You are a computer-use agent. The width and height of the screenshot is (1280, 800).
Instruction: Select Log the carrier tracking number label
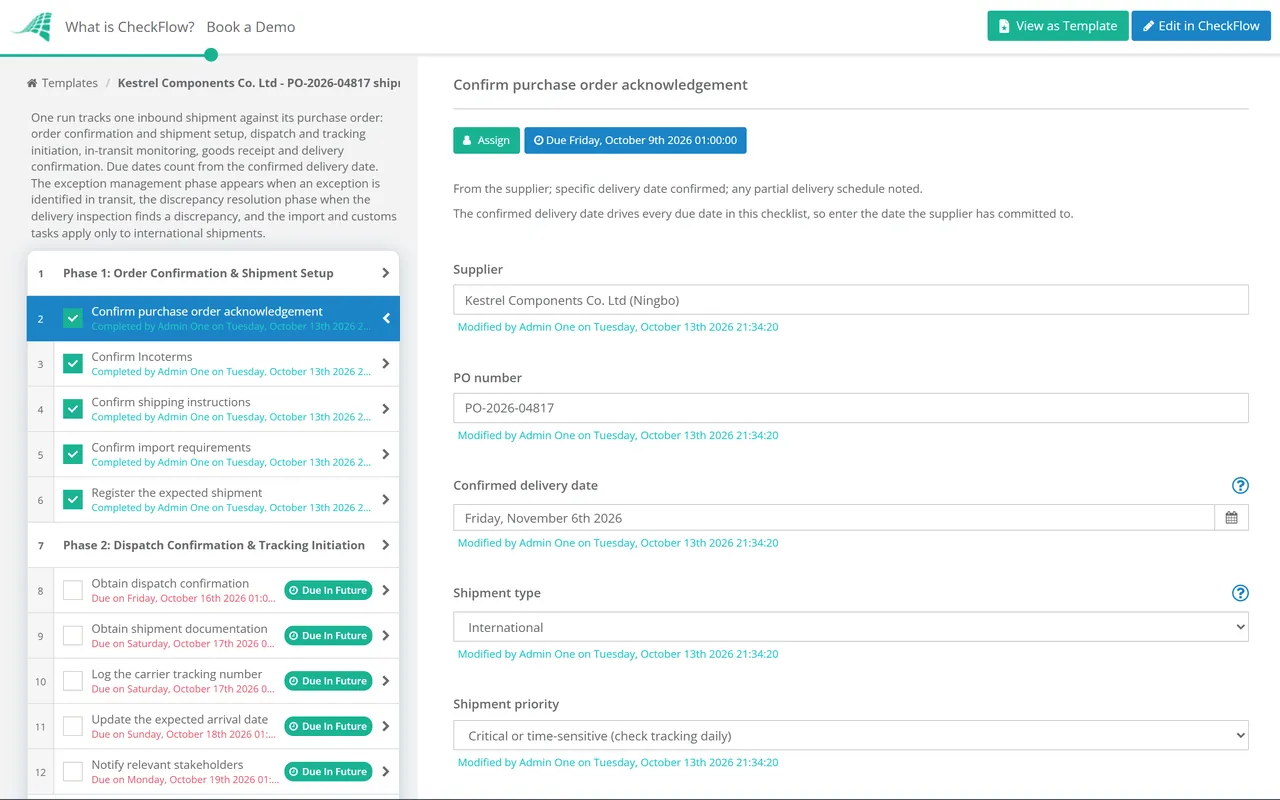click(x=177, y=674)
